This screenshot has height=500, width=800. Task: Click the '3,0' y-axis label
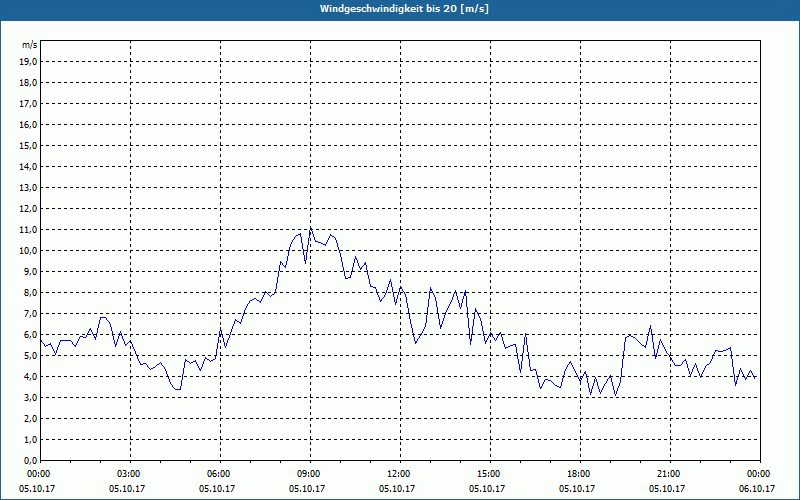[x=31, y=397]
